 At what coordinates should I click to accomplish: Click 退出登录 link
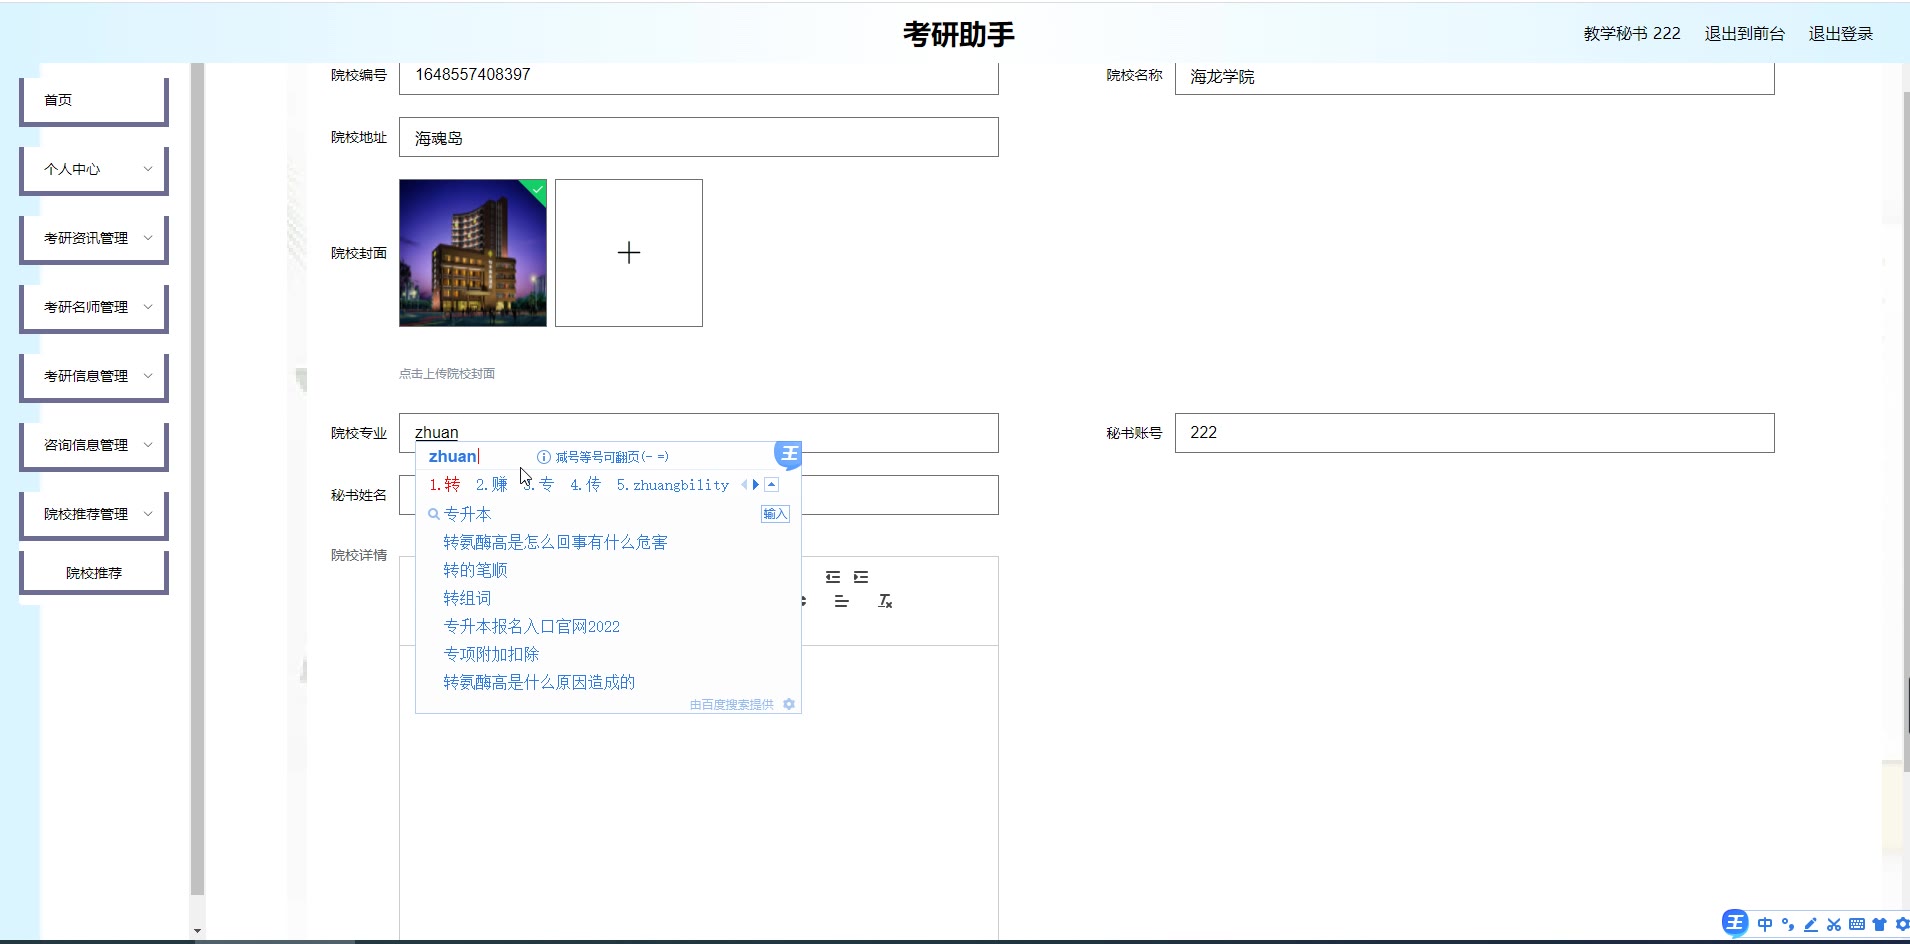pyautogui.click(x=1840, y=33)
